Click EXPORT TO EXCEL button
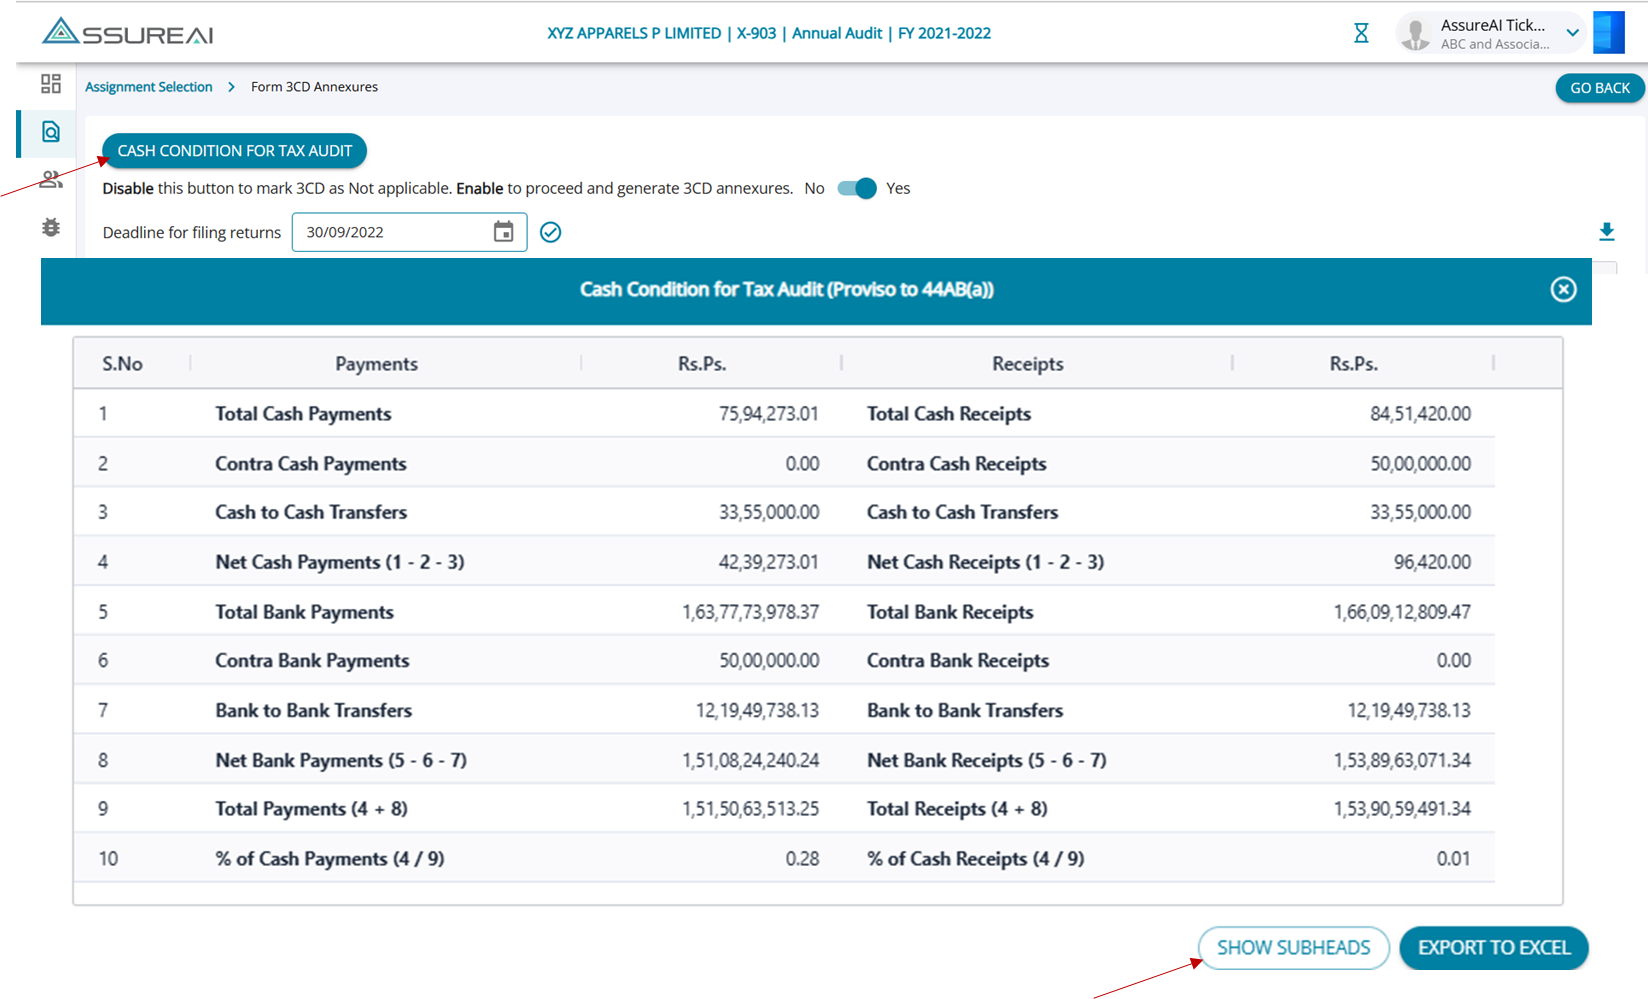Image resolution: width=1648 pixels, height=999 pixels. [1494, 948]
